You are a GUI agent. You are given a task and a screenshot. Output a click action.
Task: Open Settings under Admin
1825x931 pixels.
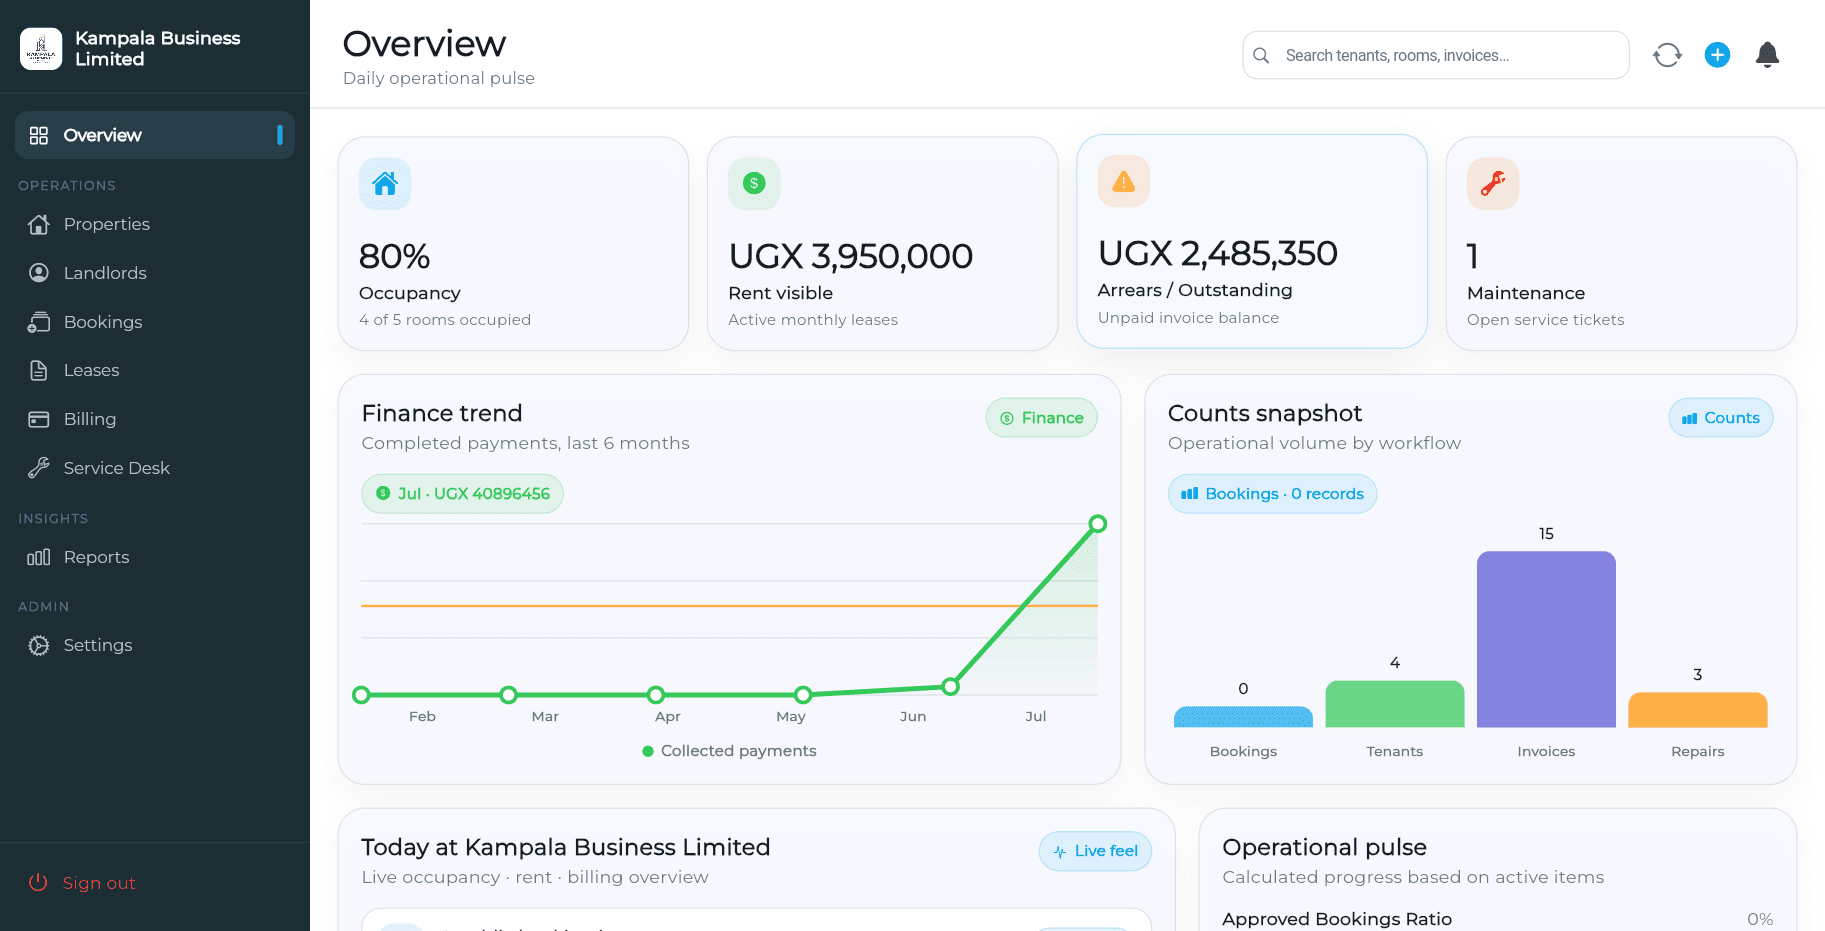click(155, 645)
